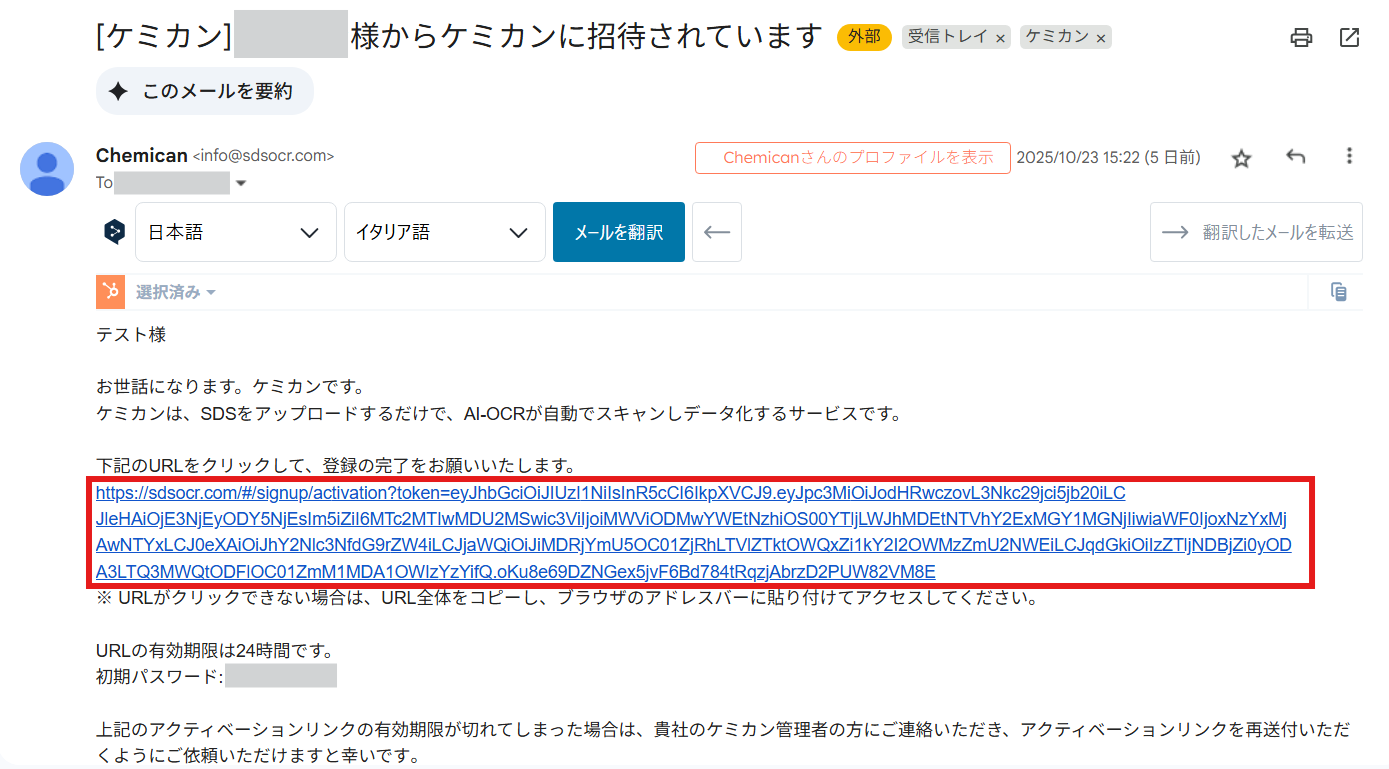Click sender name Chemican
Image resolution: width=1389 pixels, height=769 pixels.
tap(142, 155)
